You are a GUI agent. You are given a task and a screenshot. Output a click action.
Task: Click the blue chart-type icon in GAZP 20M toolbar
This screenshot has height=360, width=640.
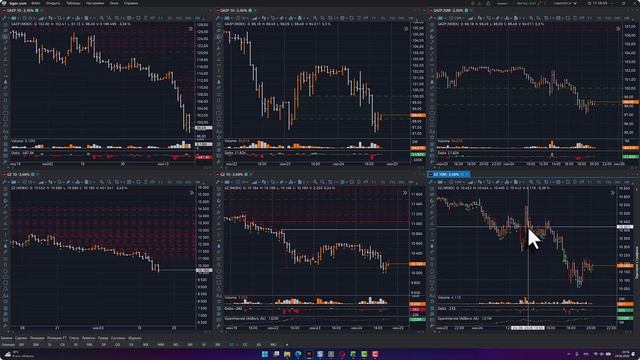(x=441, y=18)
